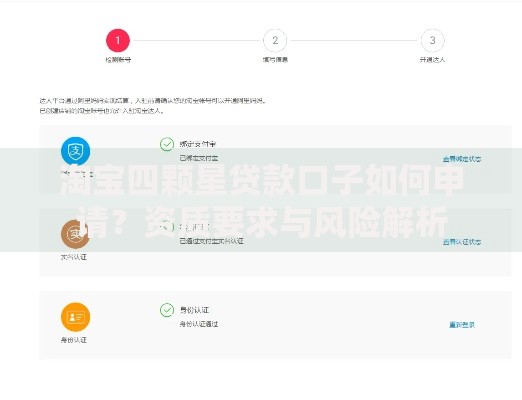Click the blue link in the 身份认证 row
This screenshot has width=522, height=400.
pos(462,324)
